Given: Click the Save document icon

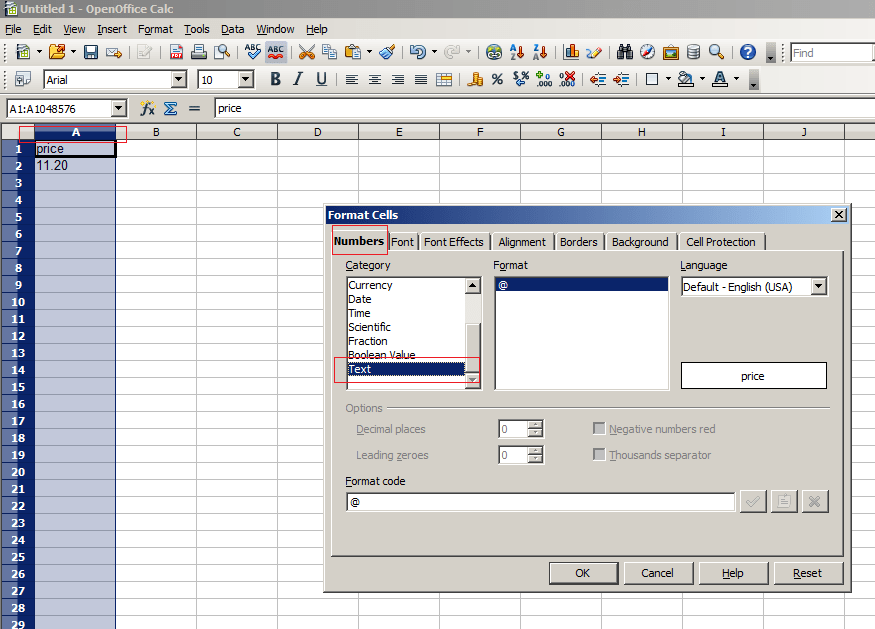Looking at the screenshot, I should pyautogui.click(x=91, y=52).
